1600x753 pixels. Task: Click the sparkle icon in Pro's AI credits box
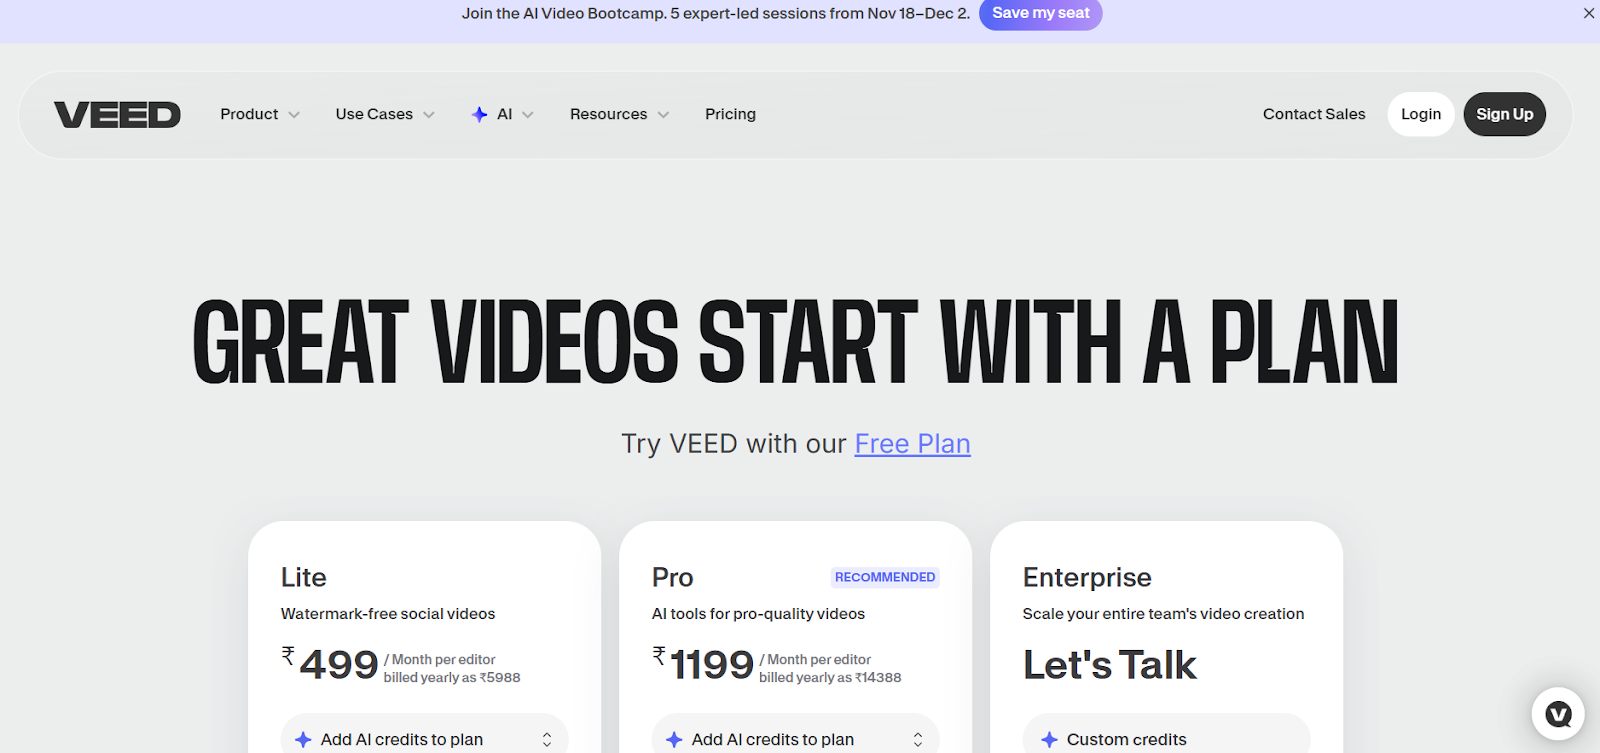(675, 740)
